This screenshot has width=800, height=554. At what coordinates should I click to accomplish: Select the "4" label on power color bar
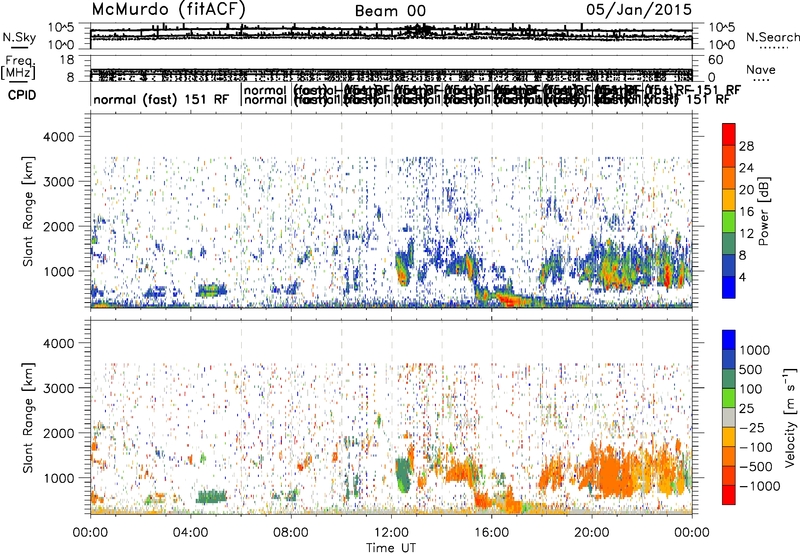tap(742, 278)
